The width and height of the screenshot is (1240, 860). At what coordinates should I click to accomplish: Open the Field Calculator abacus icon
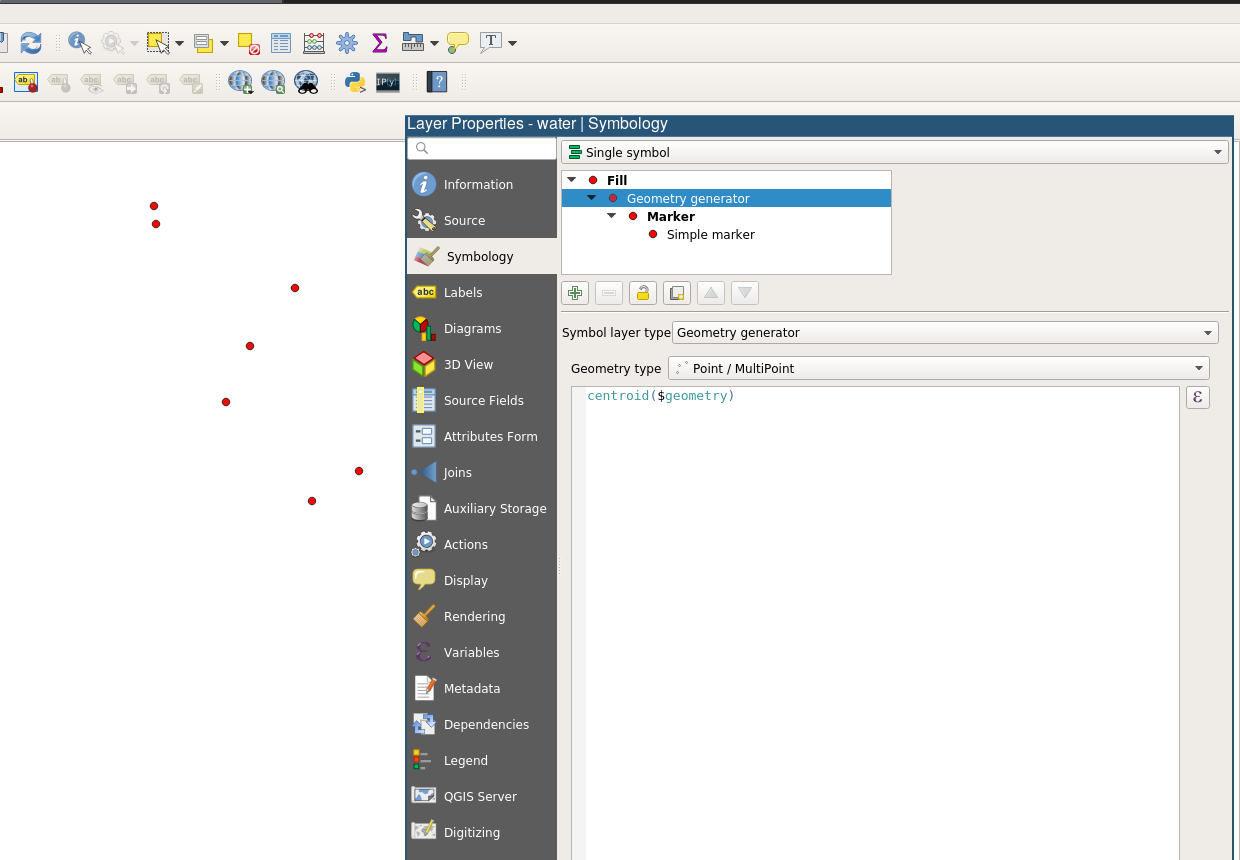coord(314,43)
